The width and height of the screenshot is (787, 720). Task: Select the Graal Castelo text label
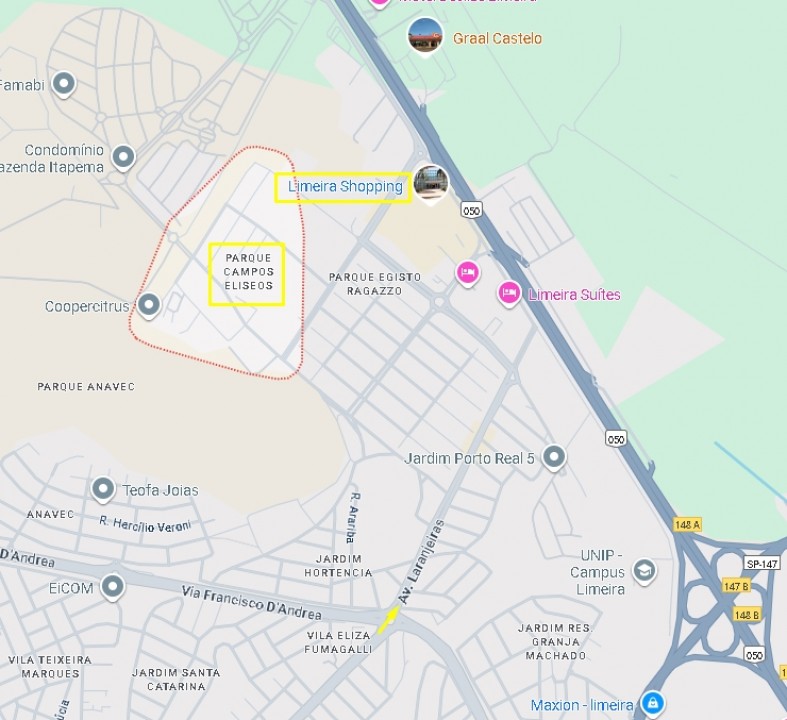click(497, 39)
